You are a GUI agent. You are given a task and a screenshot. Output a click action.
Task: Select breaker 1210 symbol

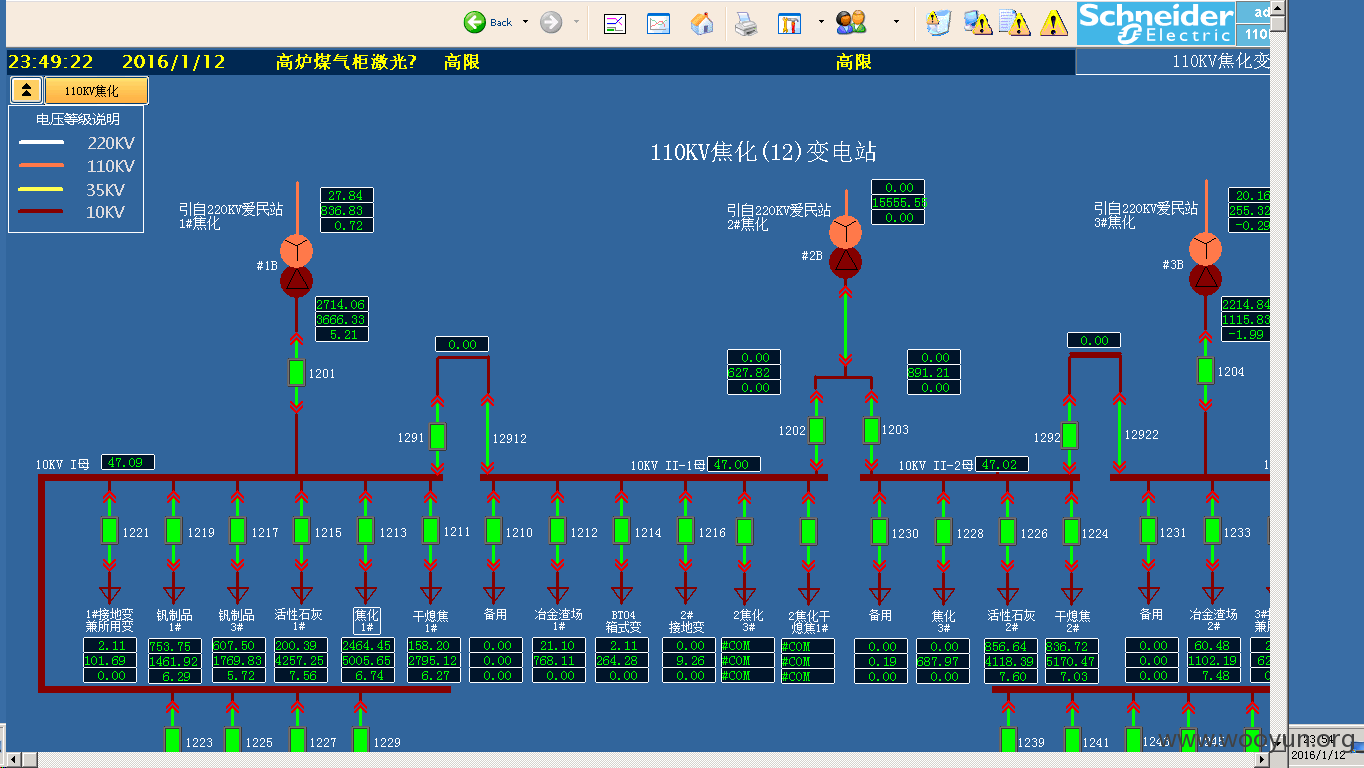(x=493, y=531)
